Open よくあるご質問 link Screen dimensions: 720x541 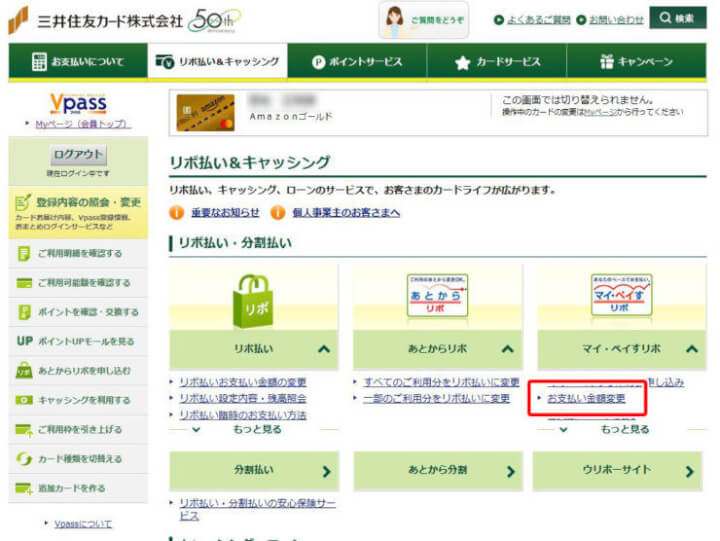coord(538,20)
